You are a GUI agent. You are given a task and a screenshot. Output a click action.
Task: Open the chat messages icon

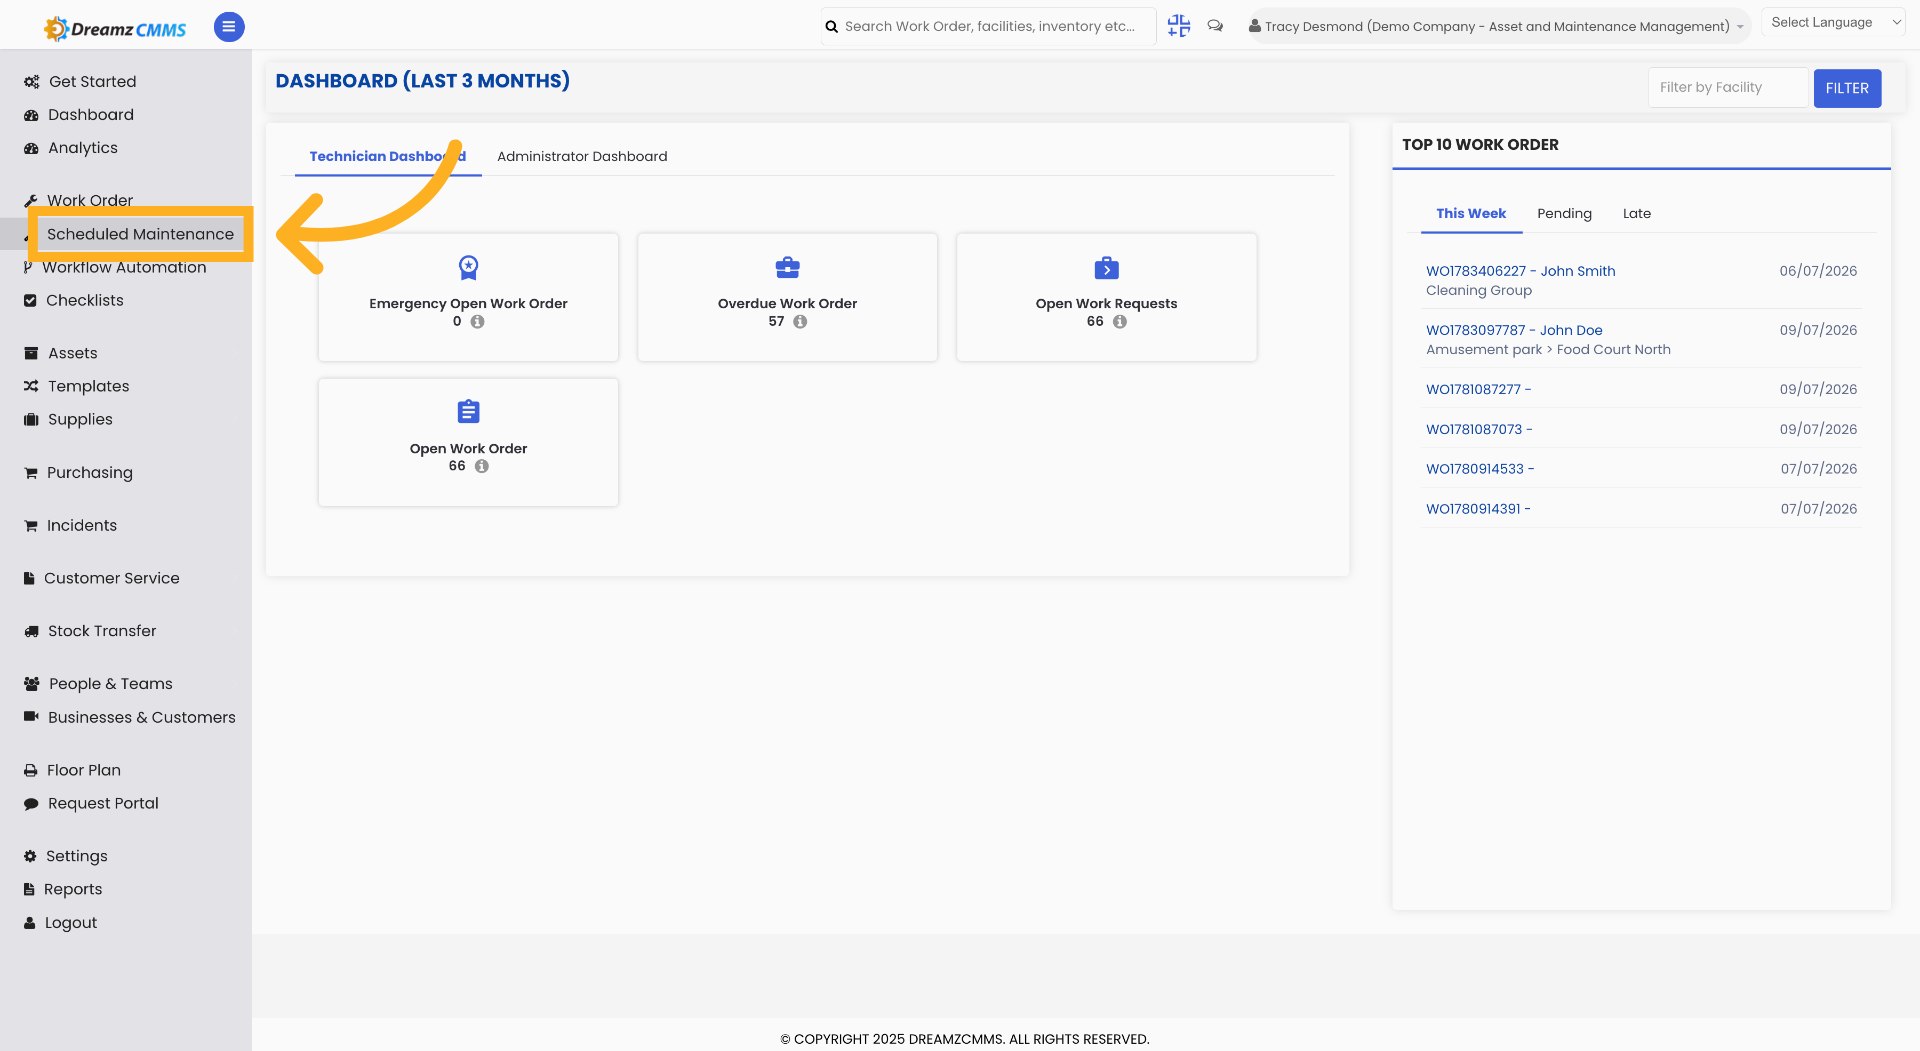click(x=1215, y=26)
